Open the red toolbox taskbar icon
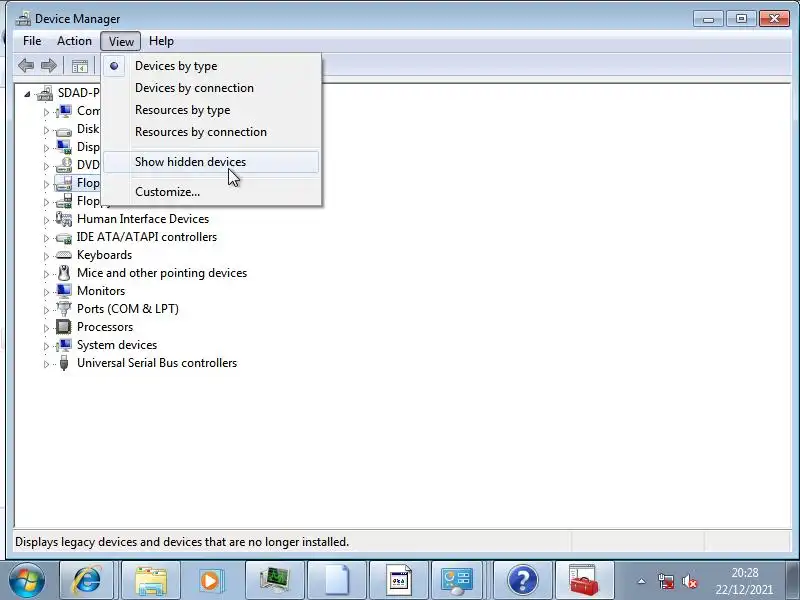The width and height of the screenshot is (800, 600). [584, 580]
